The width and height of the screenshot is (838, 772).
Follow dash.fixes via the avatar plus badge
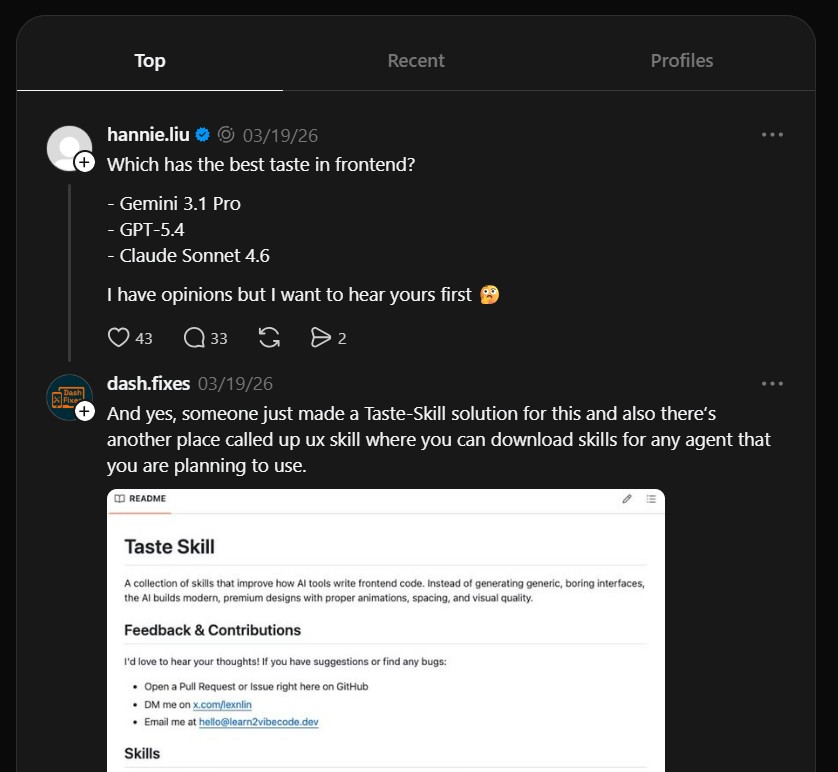click(85, 411)
